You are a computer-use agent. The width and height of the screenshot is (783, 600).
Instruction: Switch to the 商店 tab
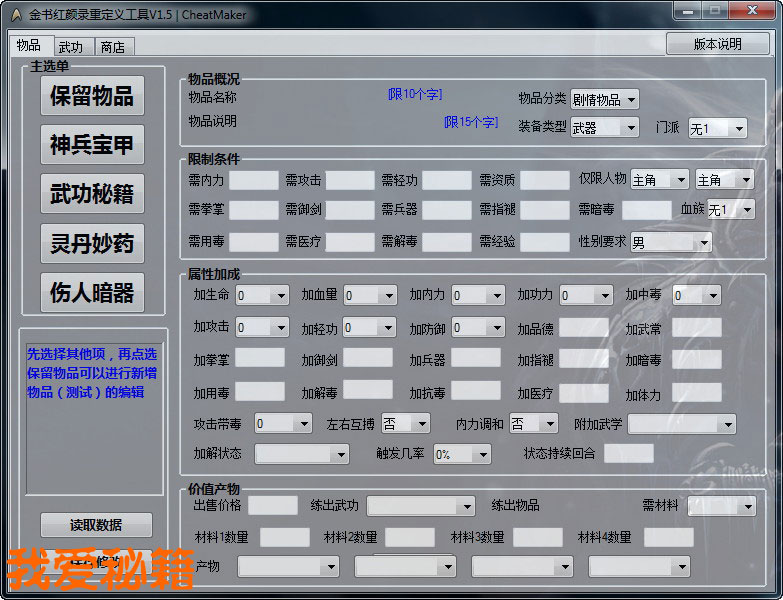(113, 47)
